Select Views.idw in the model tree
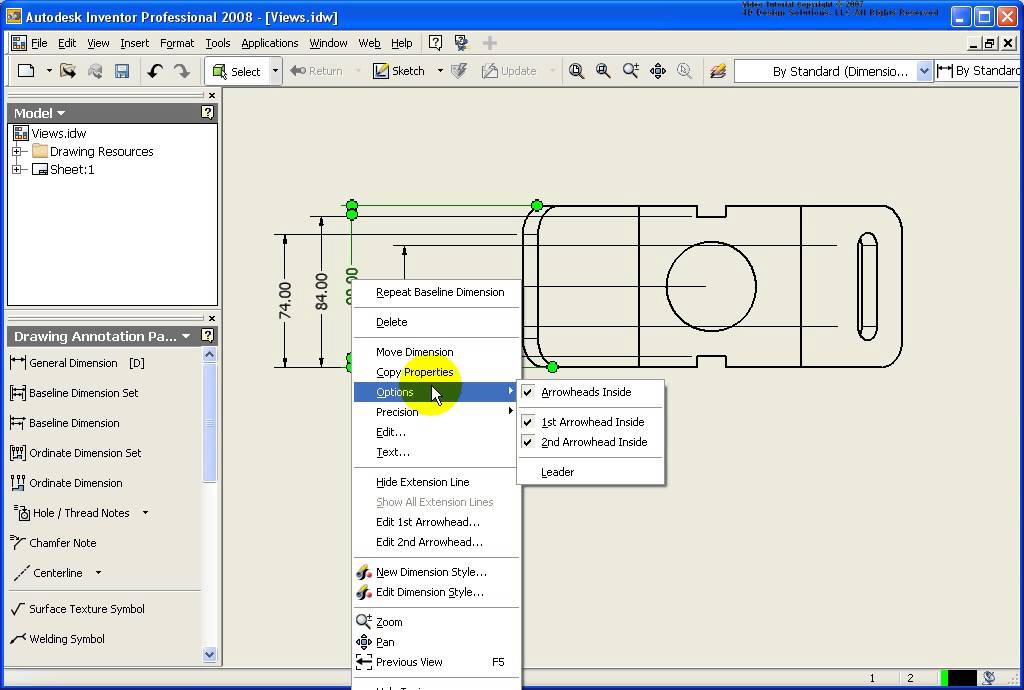 [x=50, y=133]
